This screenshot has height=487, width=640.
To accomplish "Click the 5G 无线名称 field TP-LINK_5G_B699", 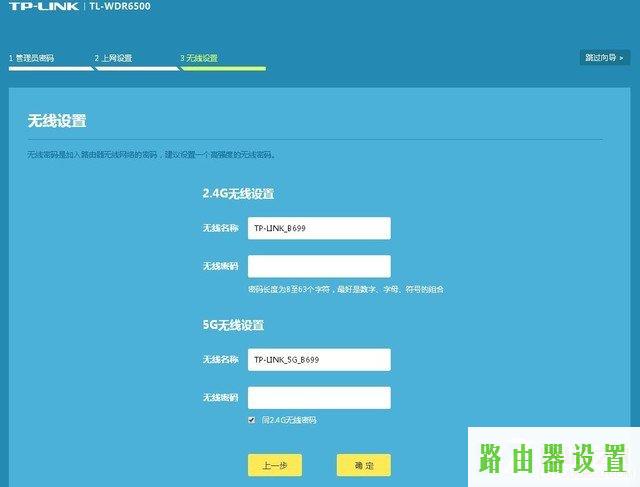I will coord(319,360).
